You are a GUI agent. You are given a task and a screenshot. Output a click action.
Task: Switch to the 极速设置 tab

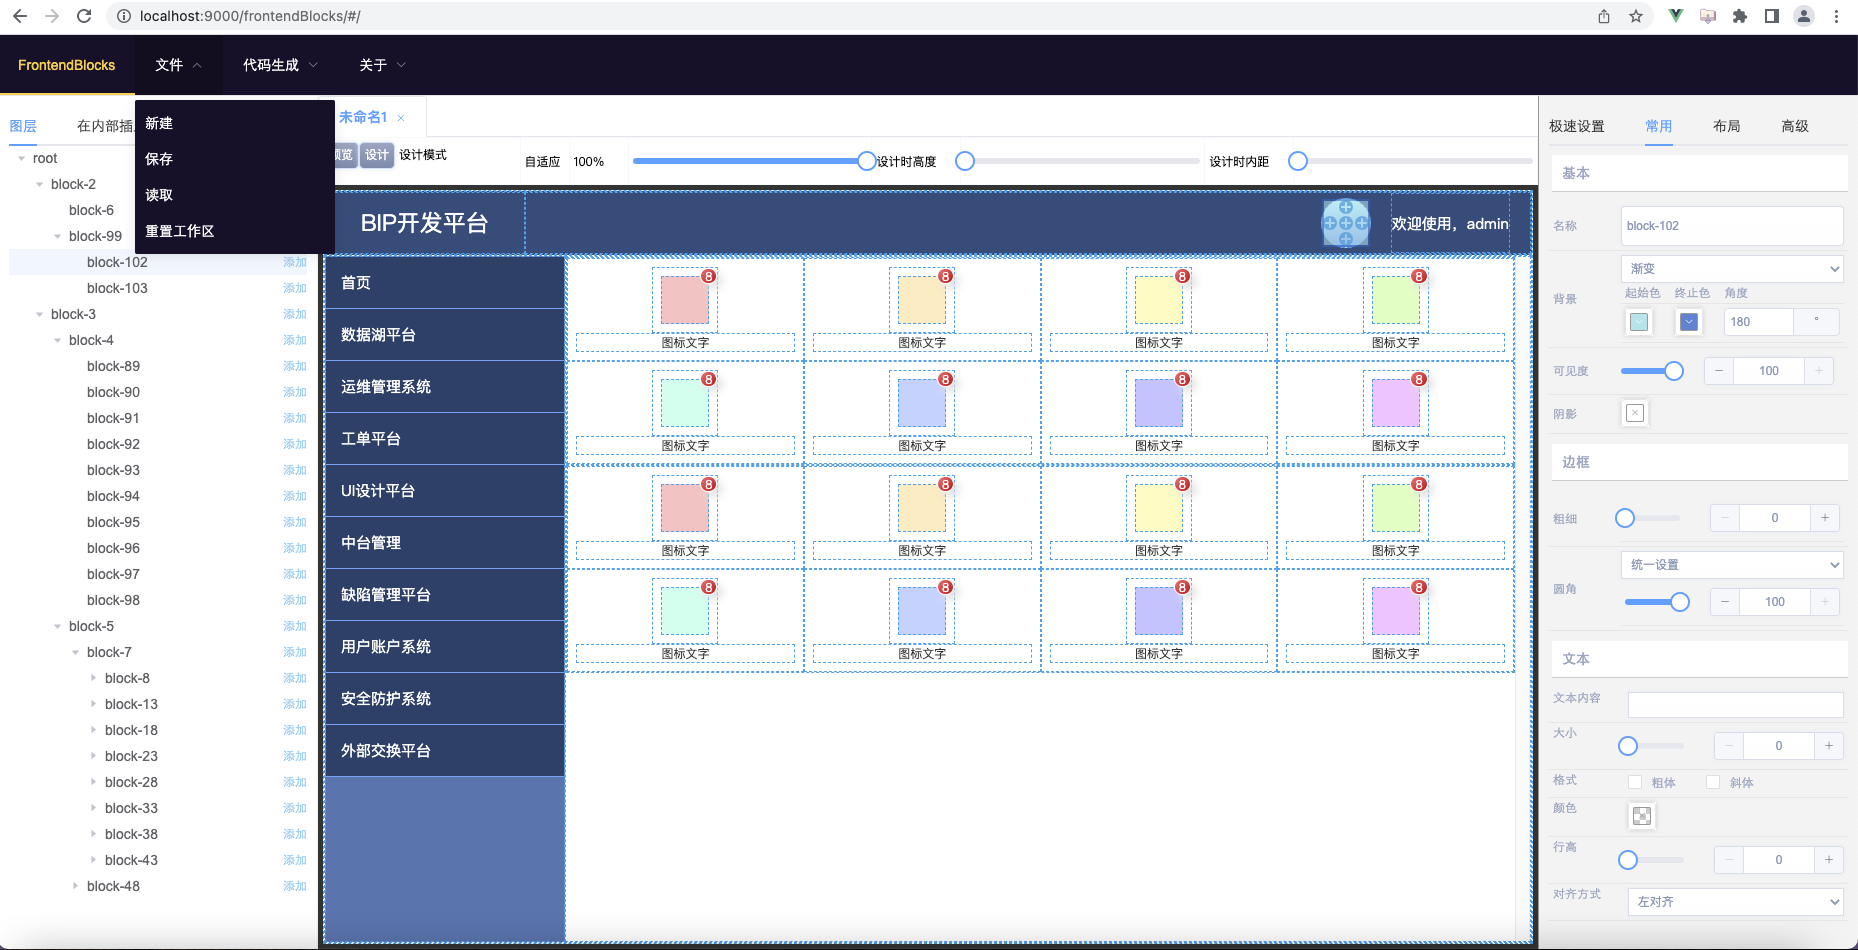tap(1577, 126)
